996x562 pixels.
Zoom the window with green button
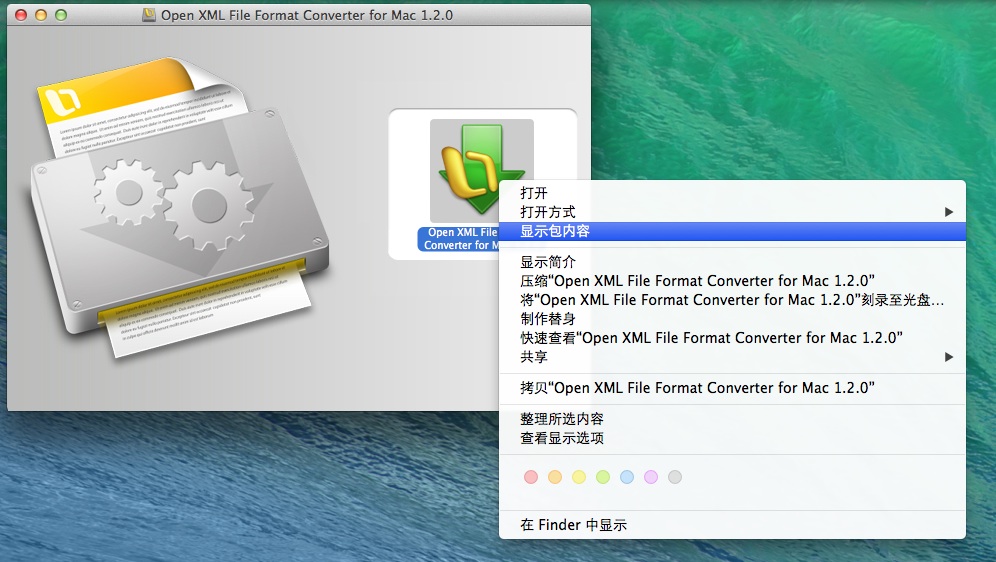click(61, 15)
